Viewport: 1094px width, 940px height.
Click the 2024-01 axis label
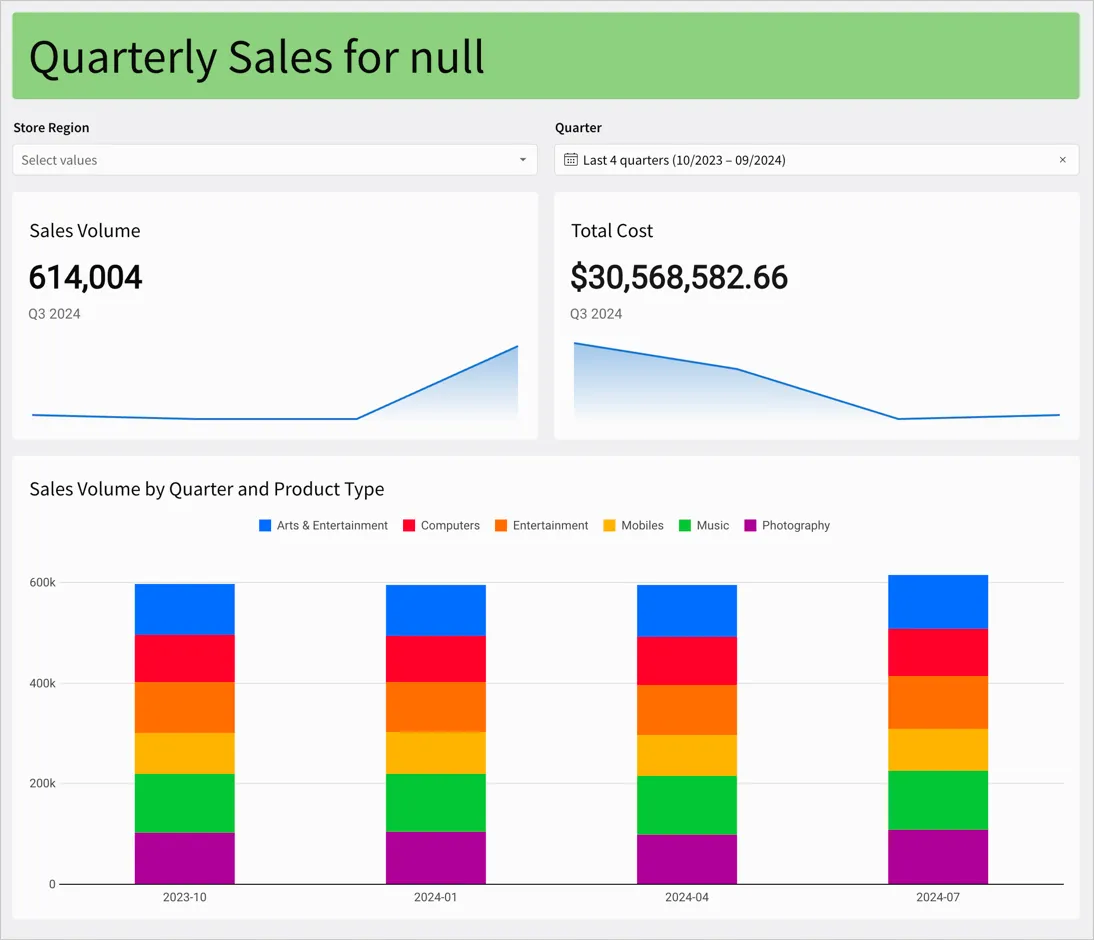pyautogui.click(x=436, y=897)
